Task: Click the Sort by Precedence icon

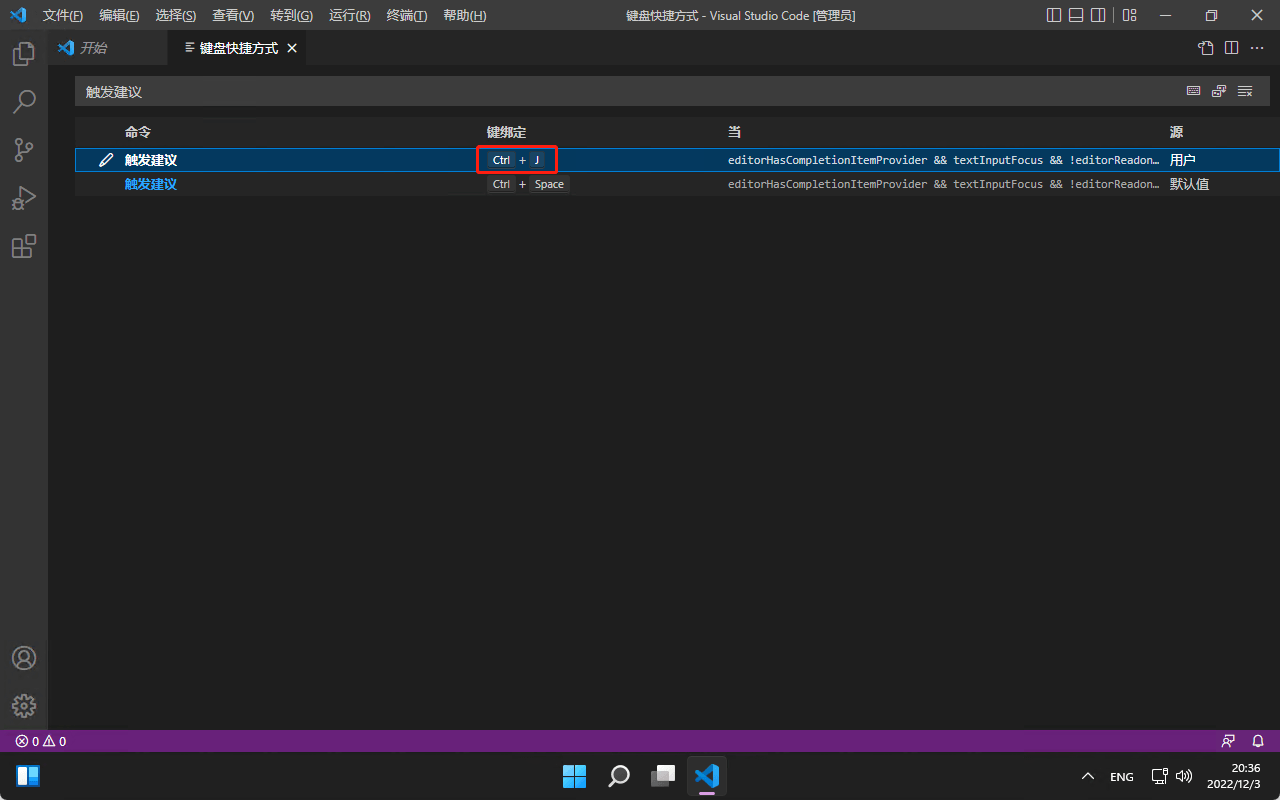Action: [x=1219, y=91]
